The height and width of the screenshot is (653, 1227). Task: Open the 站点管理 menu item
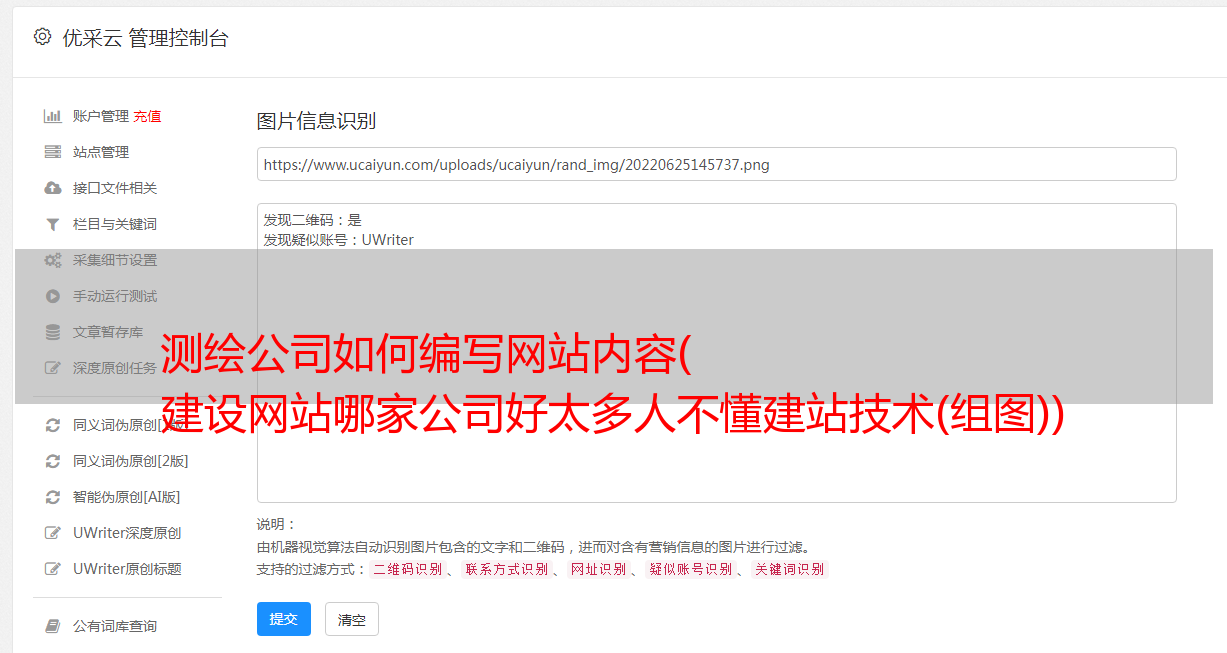point(101,152)
